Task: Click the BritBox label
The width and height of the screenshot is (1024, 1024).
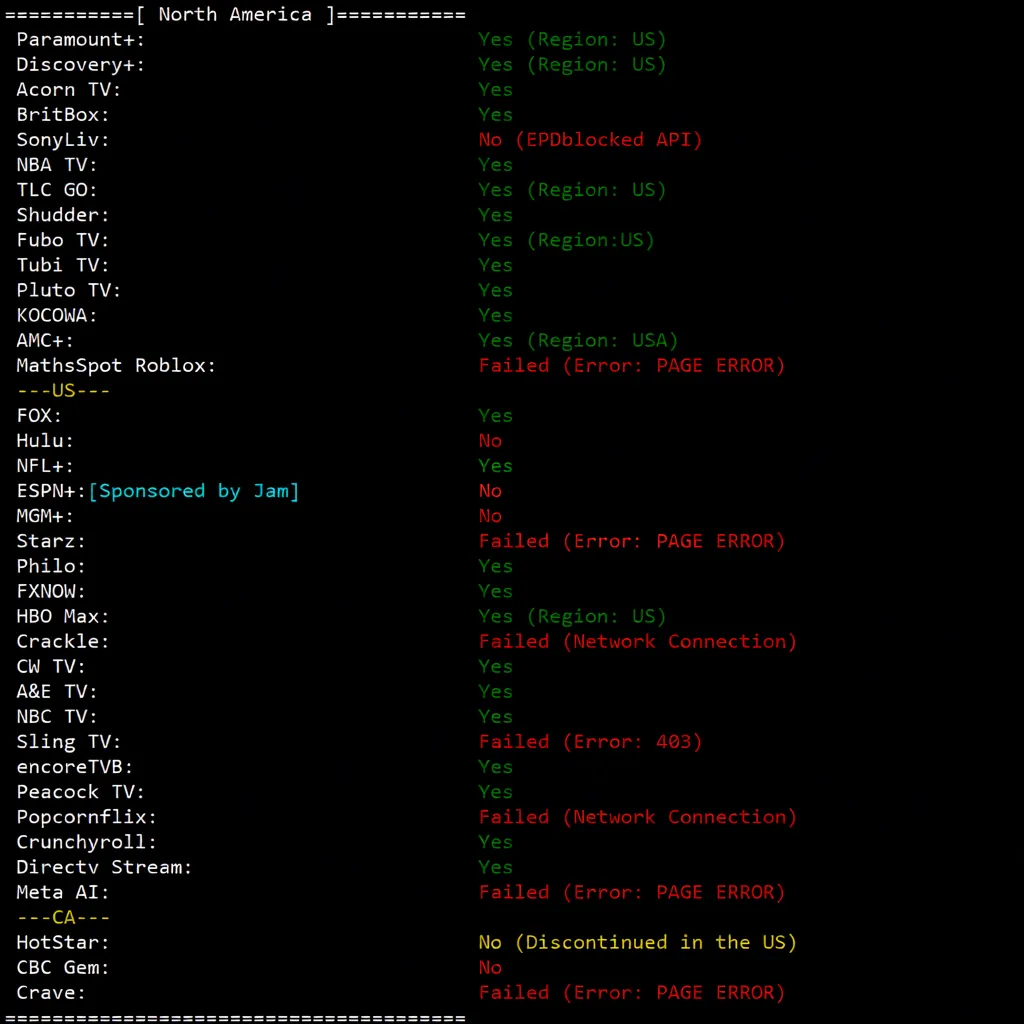Action: pyautogui.click(x=63, y=115)
